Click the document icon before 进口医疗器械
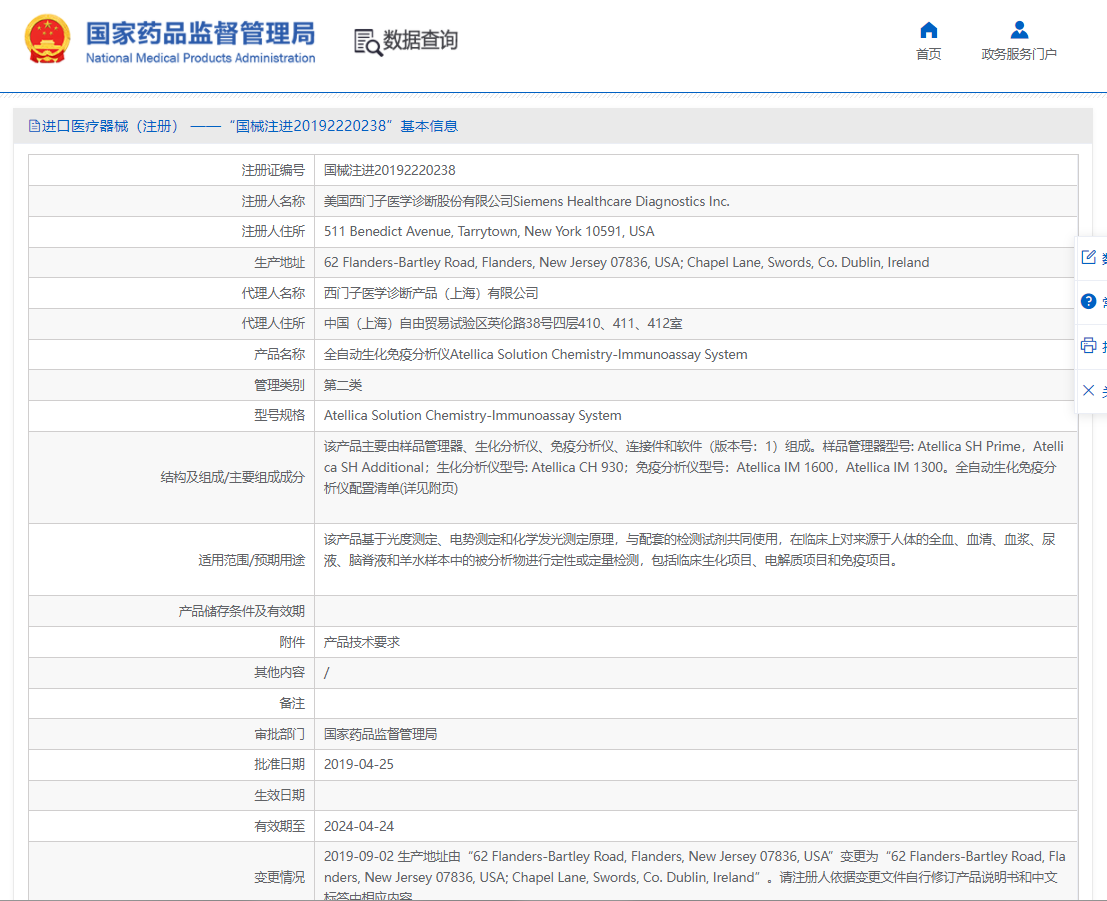Screen dimensions: 1107x901 click(x=34, y=126)
